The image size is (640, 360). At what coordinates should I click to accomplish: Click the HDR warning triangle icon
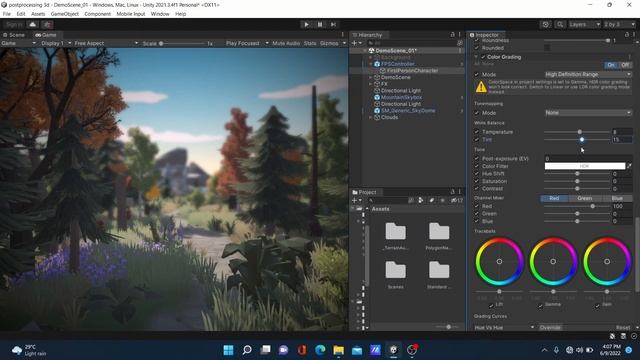481,87
